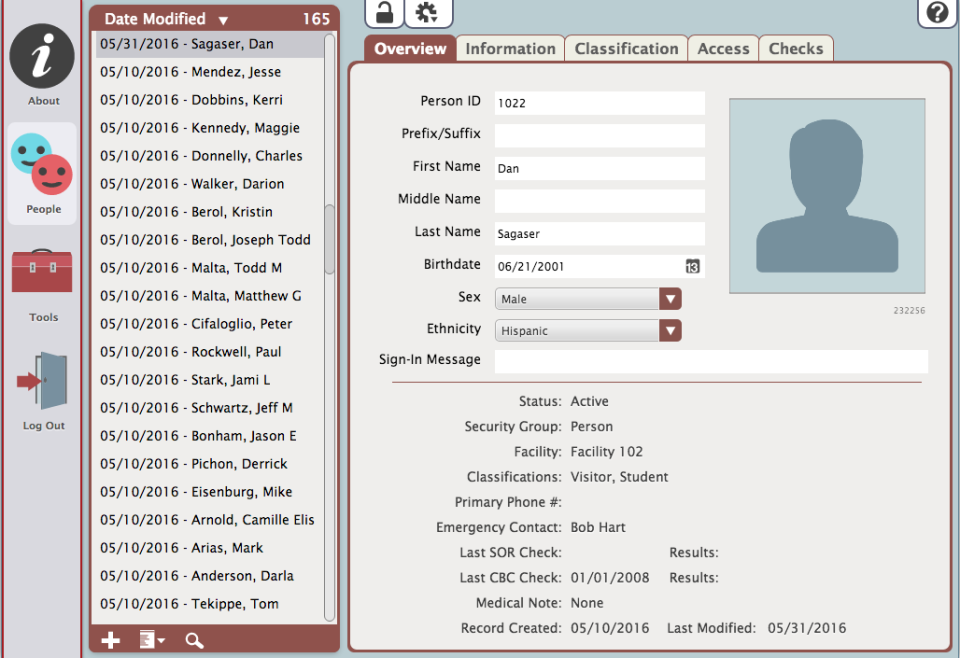Switch to the Checks tab
The image size is (960, 658).
796,47
